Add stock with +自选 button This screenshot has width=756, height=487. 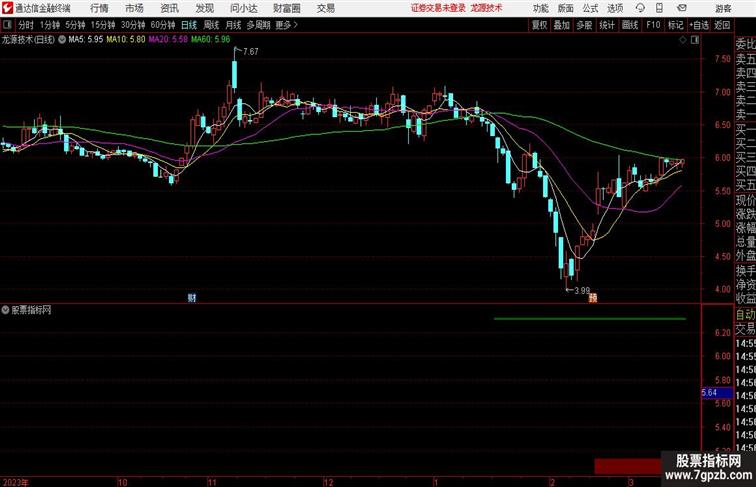(699, 25)
